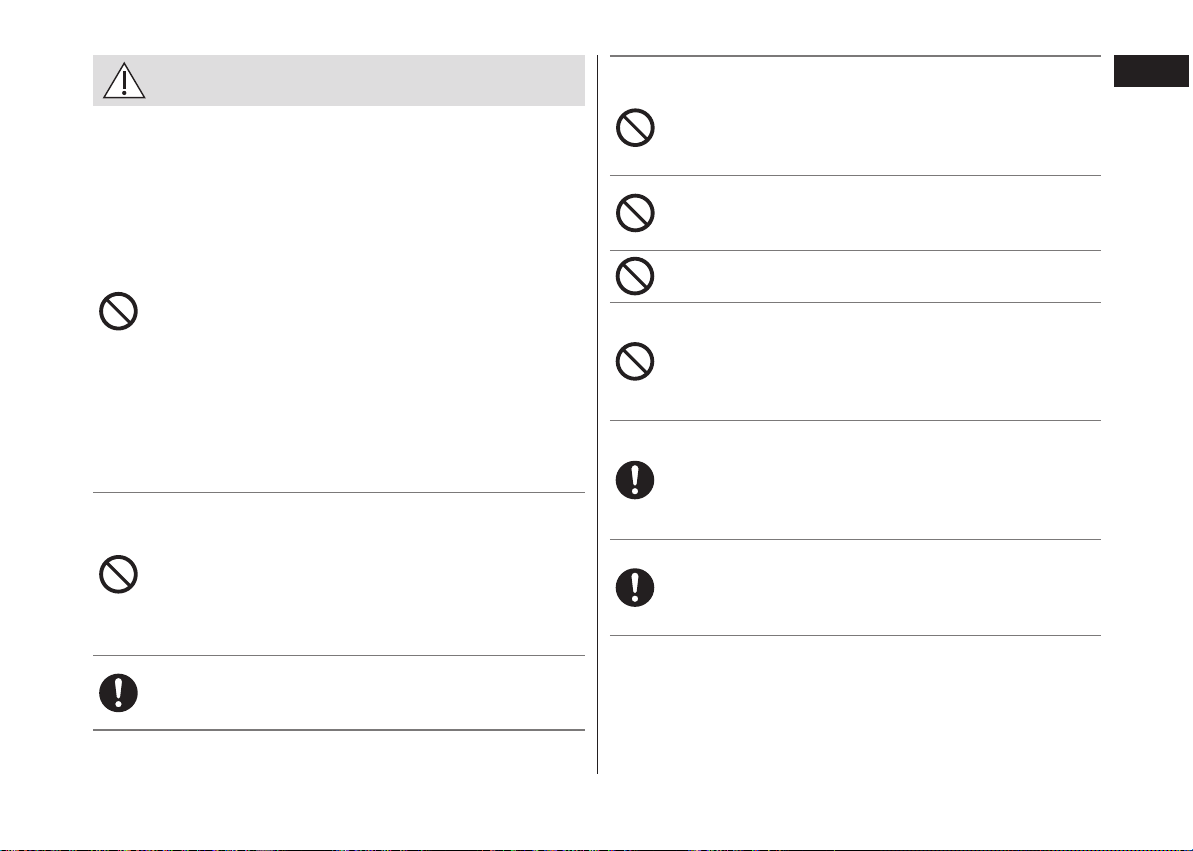
Task: Click the second prohibition icon in left column
Action: (x=118, y=574)
